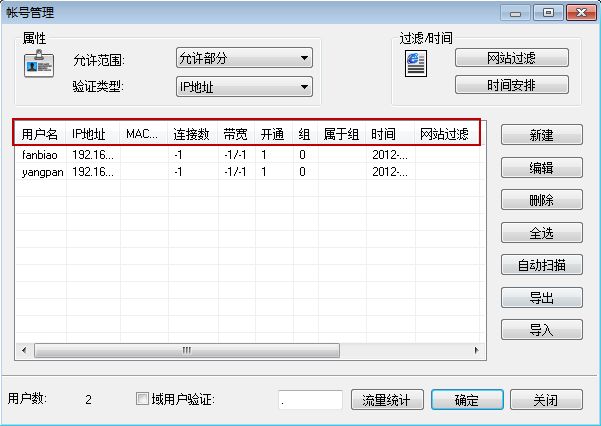
Task: Click the domain input field beside 域用户验证
Action: point(310,400)
